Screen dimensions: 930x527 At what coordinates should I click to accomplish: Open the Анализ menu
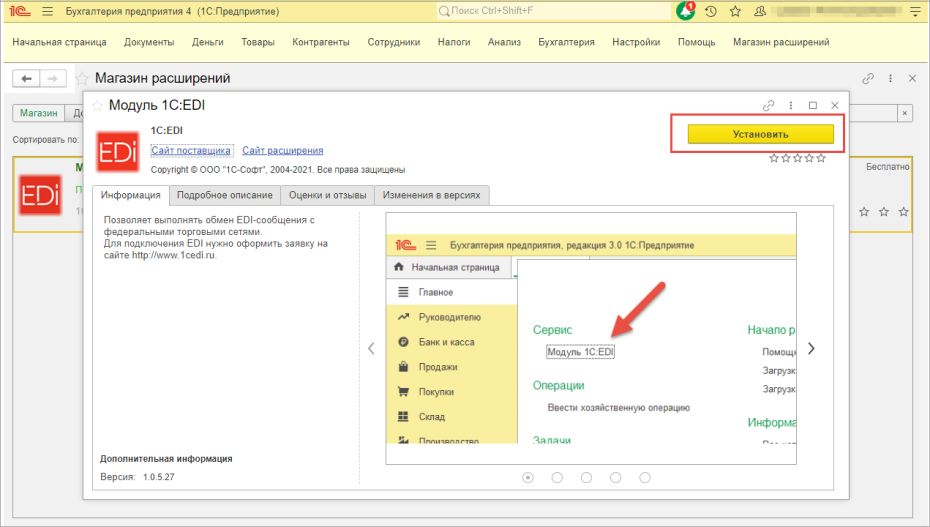[504, 42]
